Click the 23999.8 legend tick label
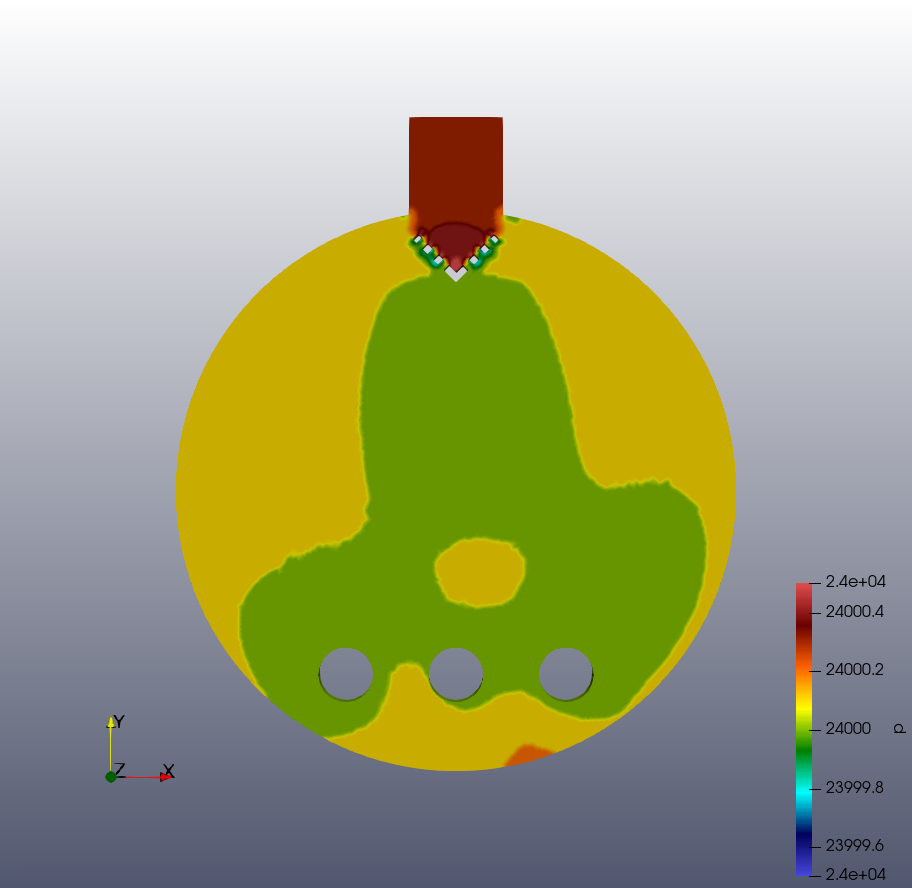Screen dimensions: 912x888 click(854, 788)
